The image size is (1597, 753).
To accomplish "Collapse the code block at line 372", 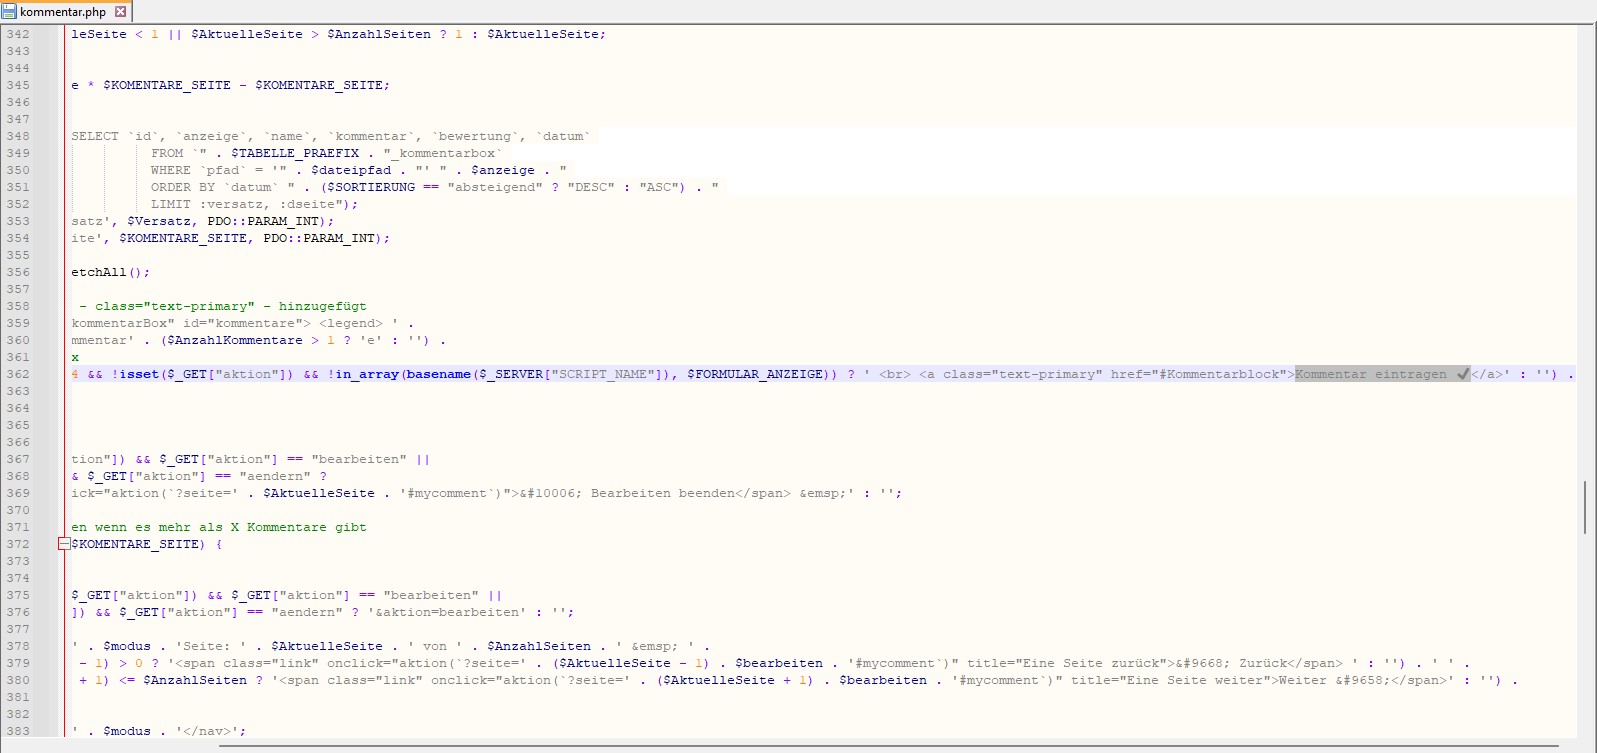I will [x=64, y=544].
